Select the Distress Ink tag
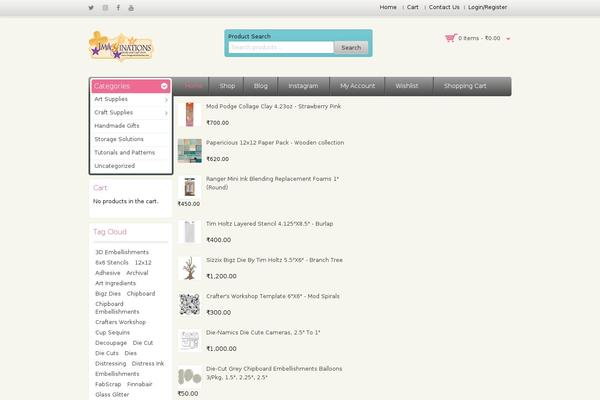This screenshot has height=400, width=600. point(148,364)
